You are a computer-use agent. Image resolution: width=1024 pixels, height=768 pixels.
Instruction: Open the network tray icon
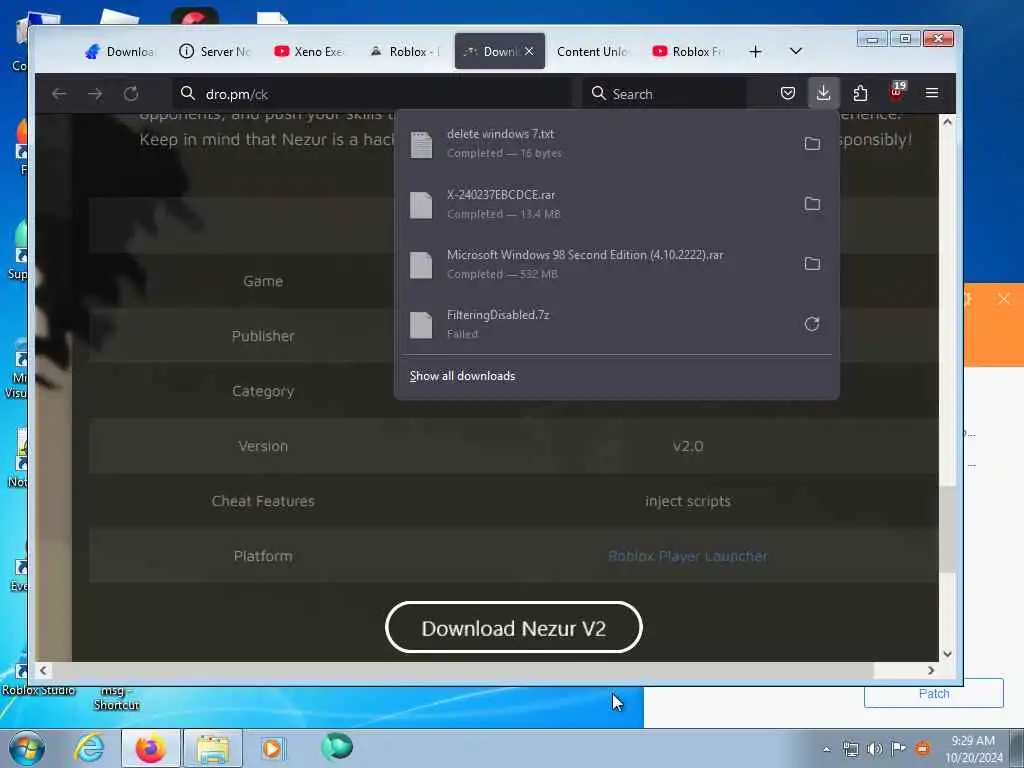pyautogui.click(x=850, y=749)
